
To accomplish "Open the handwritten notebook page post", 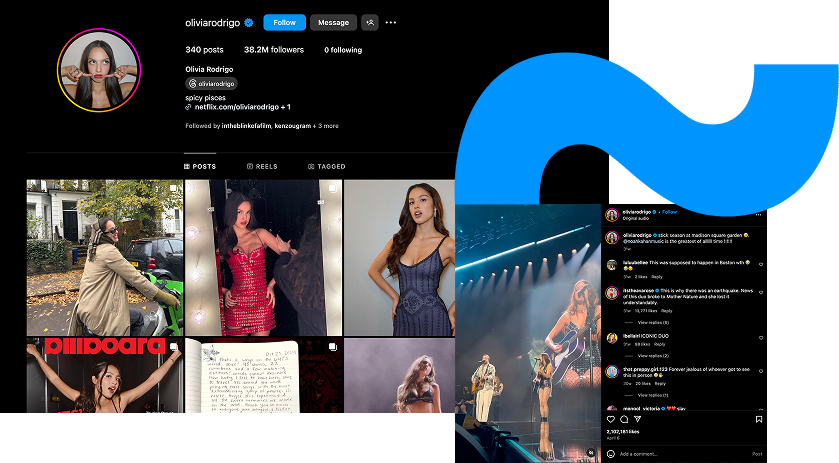I will click(263, 375).
